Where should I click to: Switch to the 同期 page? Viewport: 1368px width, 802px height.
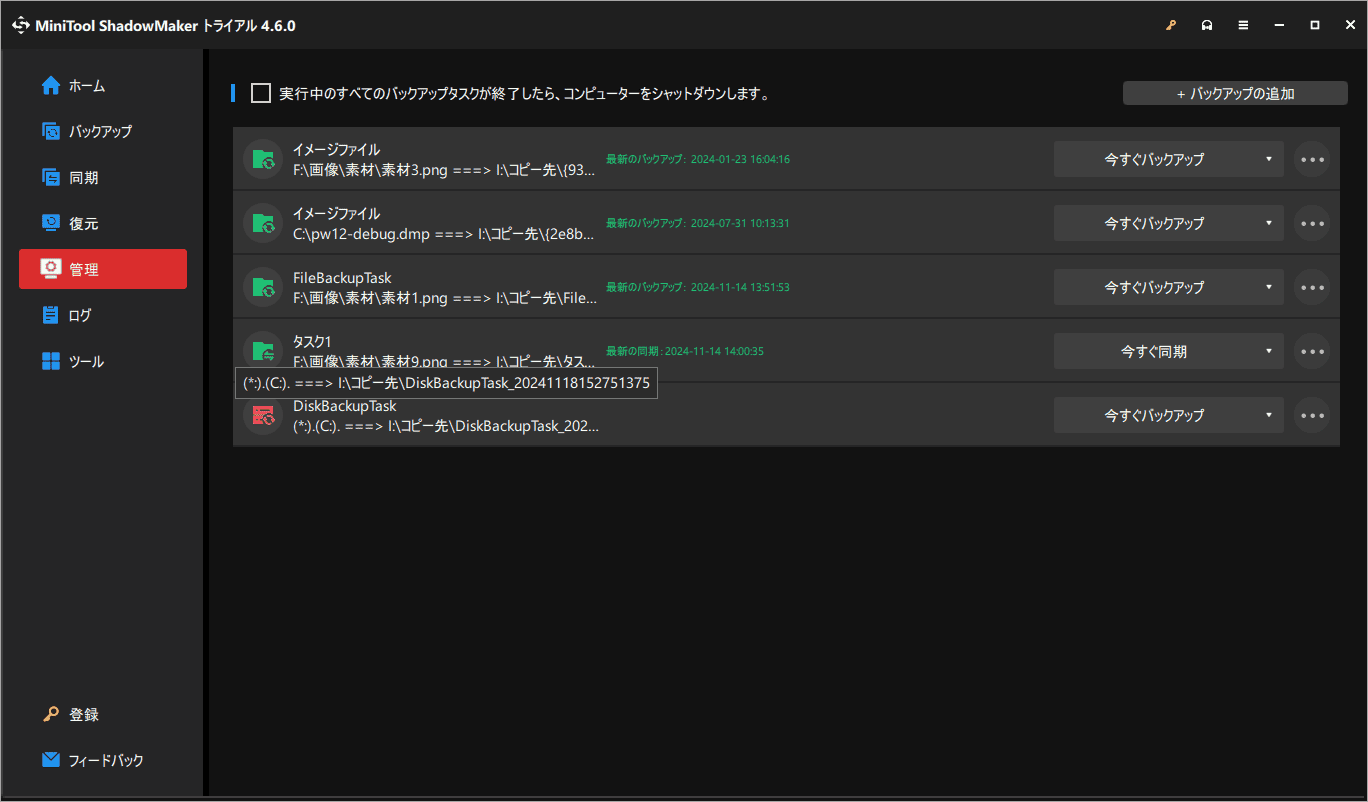pos(103,178)
